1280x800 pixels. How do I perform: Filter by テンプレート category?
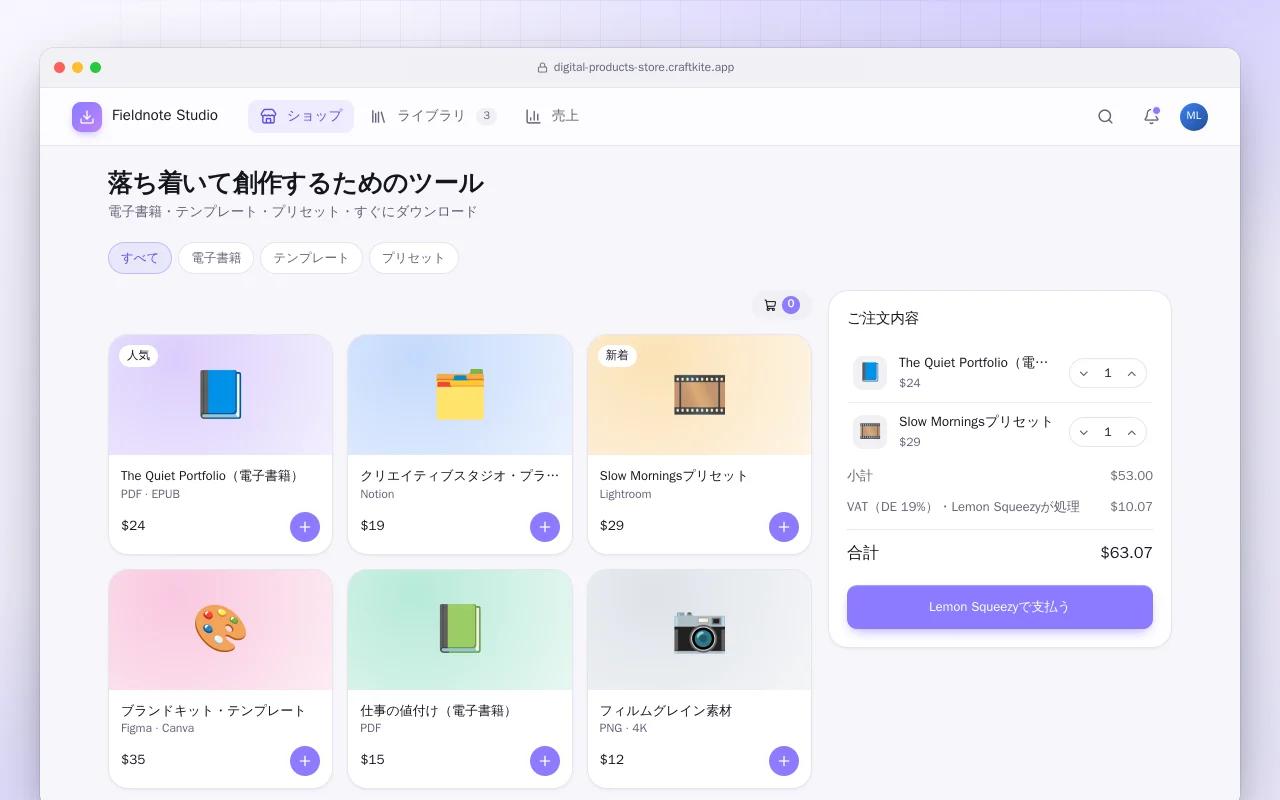(311, 258)
